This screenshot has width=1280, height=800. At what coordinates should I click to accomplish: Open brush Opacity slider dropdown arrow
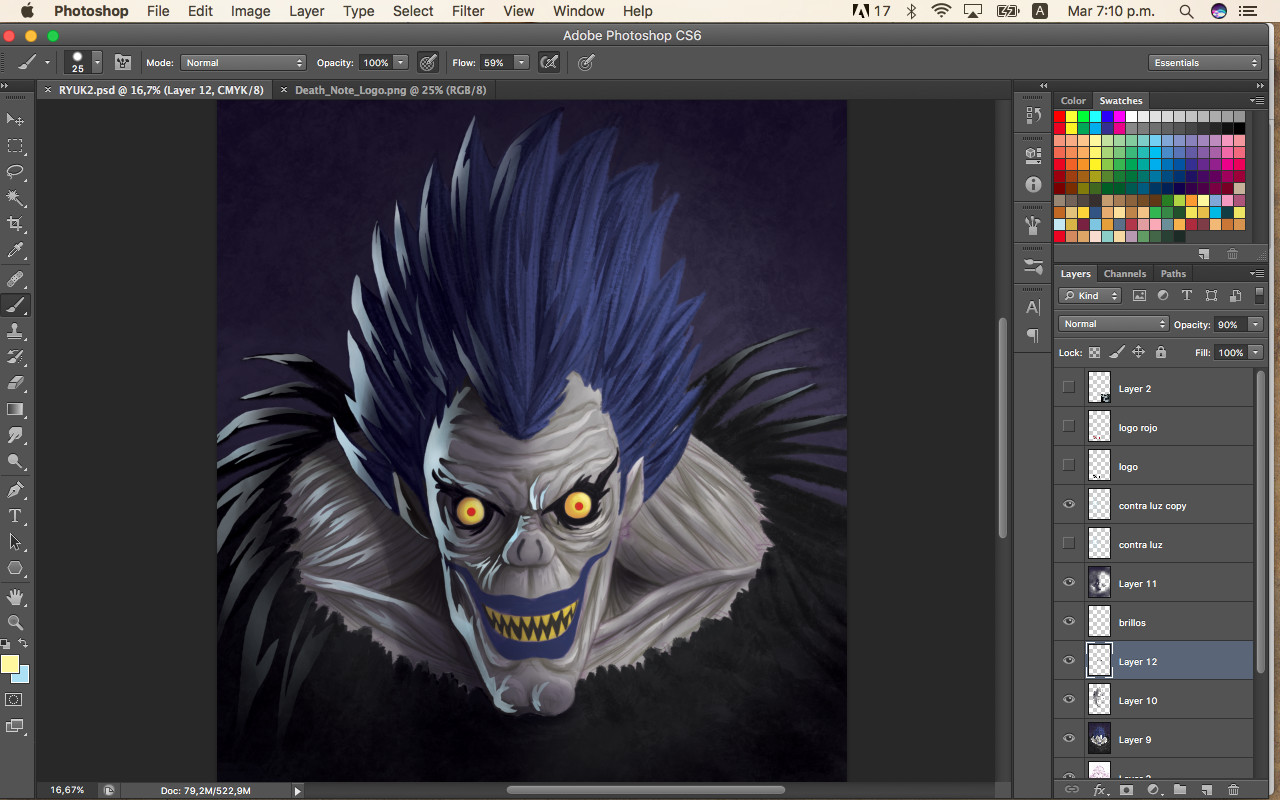(x=401, y=62)
